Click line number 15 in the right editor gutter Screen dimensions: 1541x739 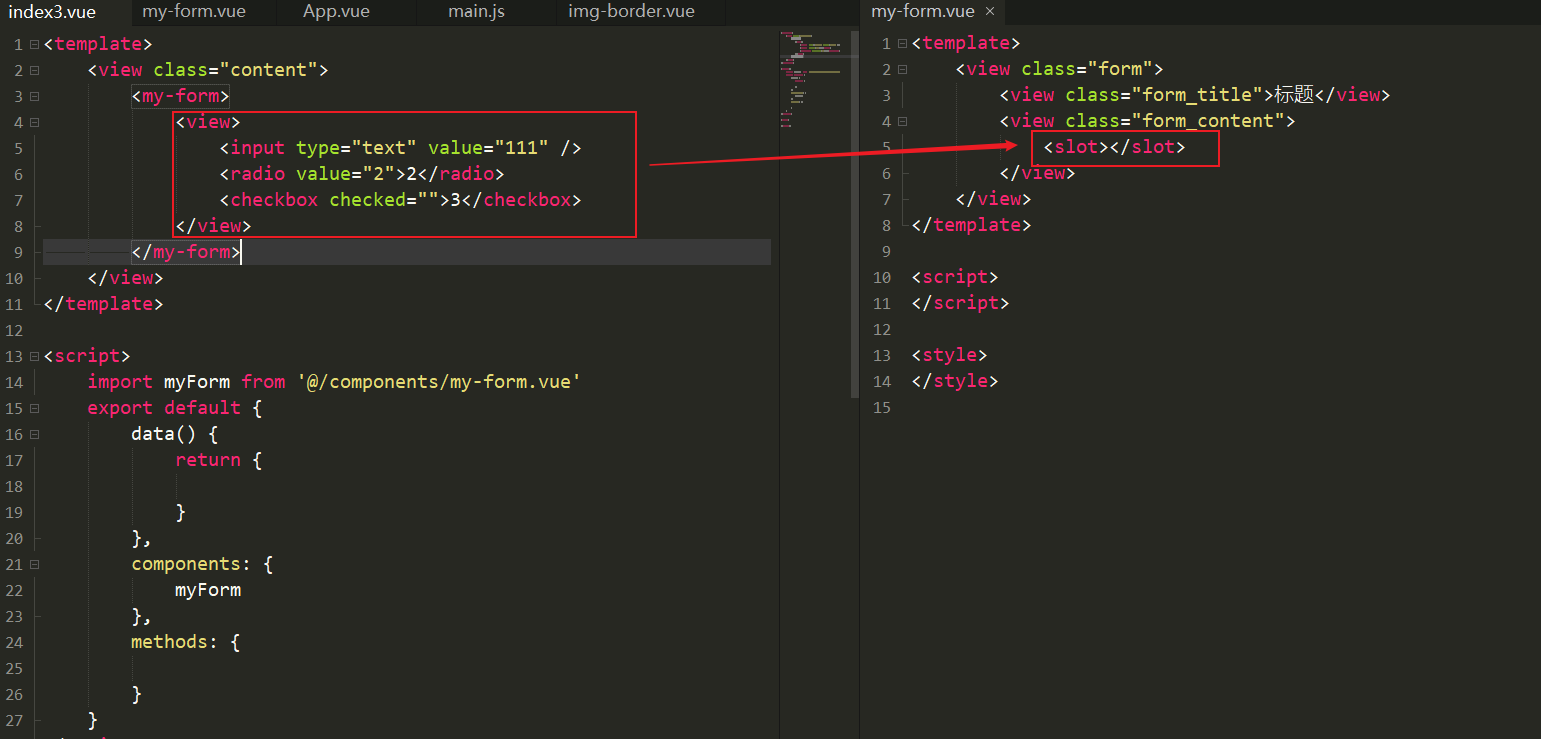881,408
